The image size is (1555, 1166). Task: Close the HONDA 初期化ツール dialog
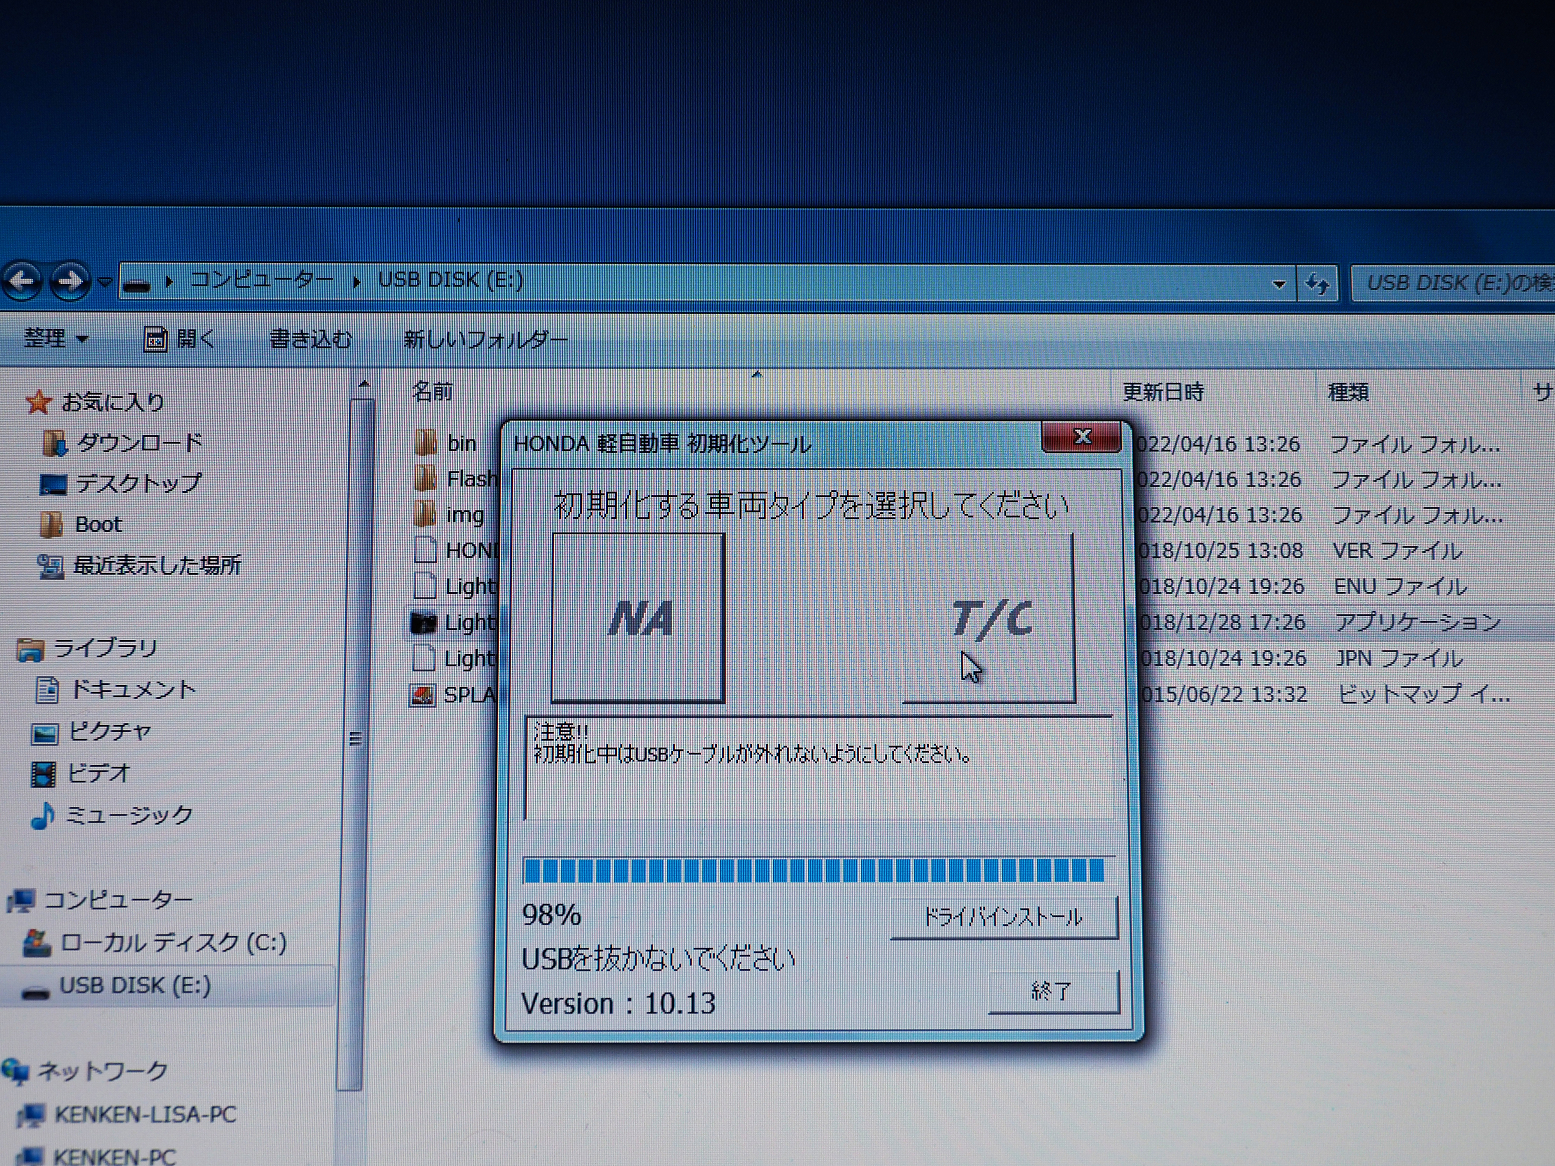pyautogui.click(x=1081, y=437)
